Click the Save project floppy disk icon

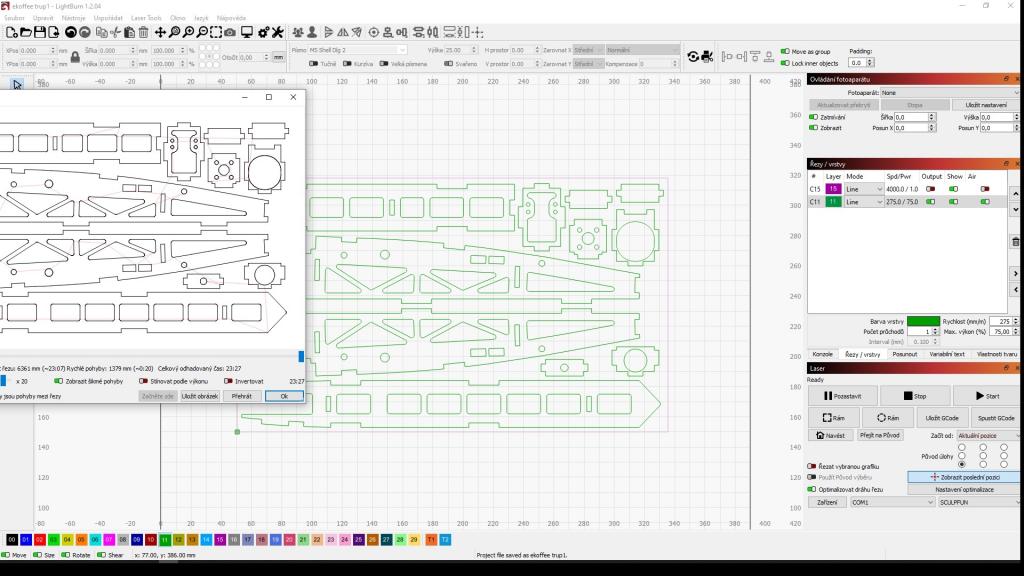click(x=41, y=32)
